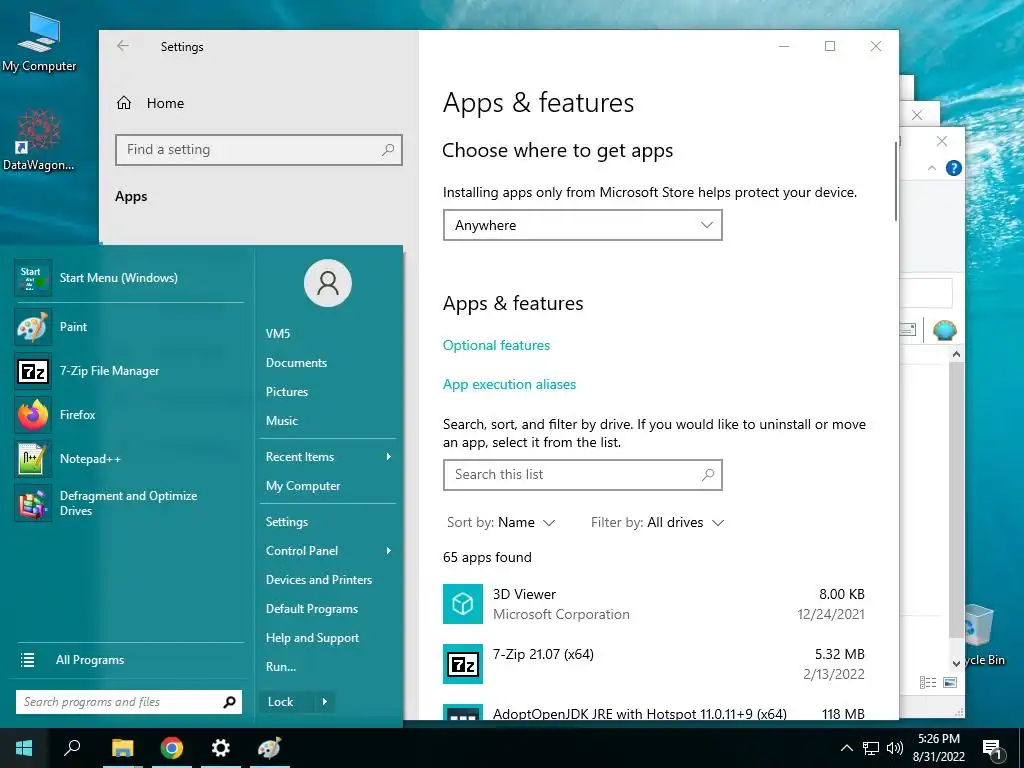Open File Explorer from the taskbar
Screen dimensions: 1024x768
(x=122, y=748)
